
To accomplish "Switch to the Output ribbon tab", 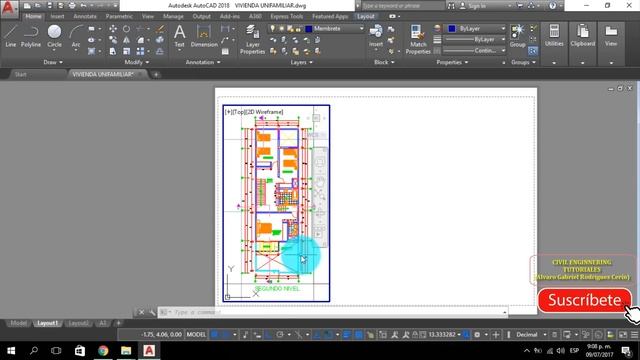I will coord(201,16).
